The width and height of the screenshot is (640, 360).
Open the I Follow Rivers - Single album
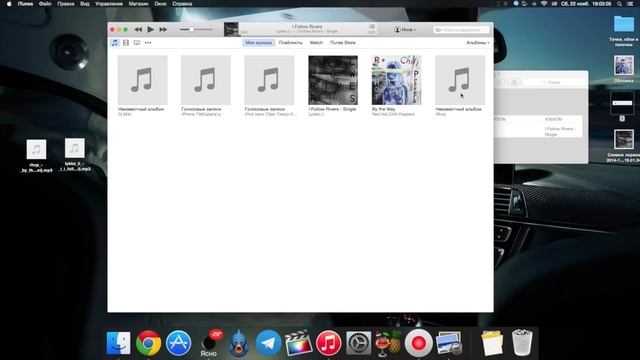tap(333, 80)
